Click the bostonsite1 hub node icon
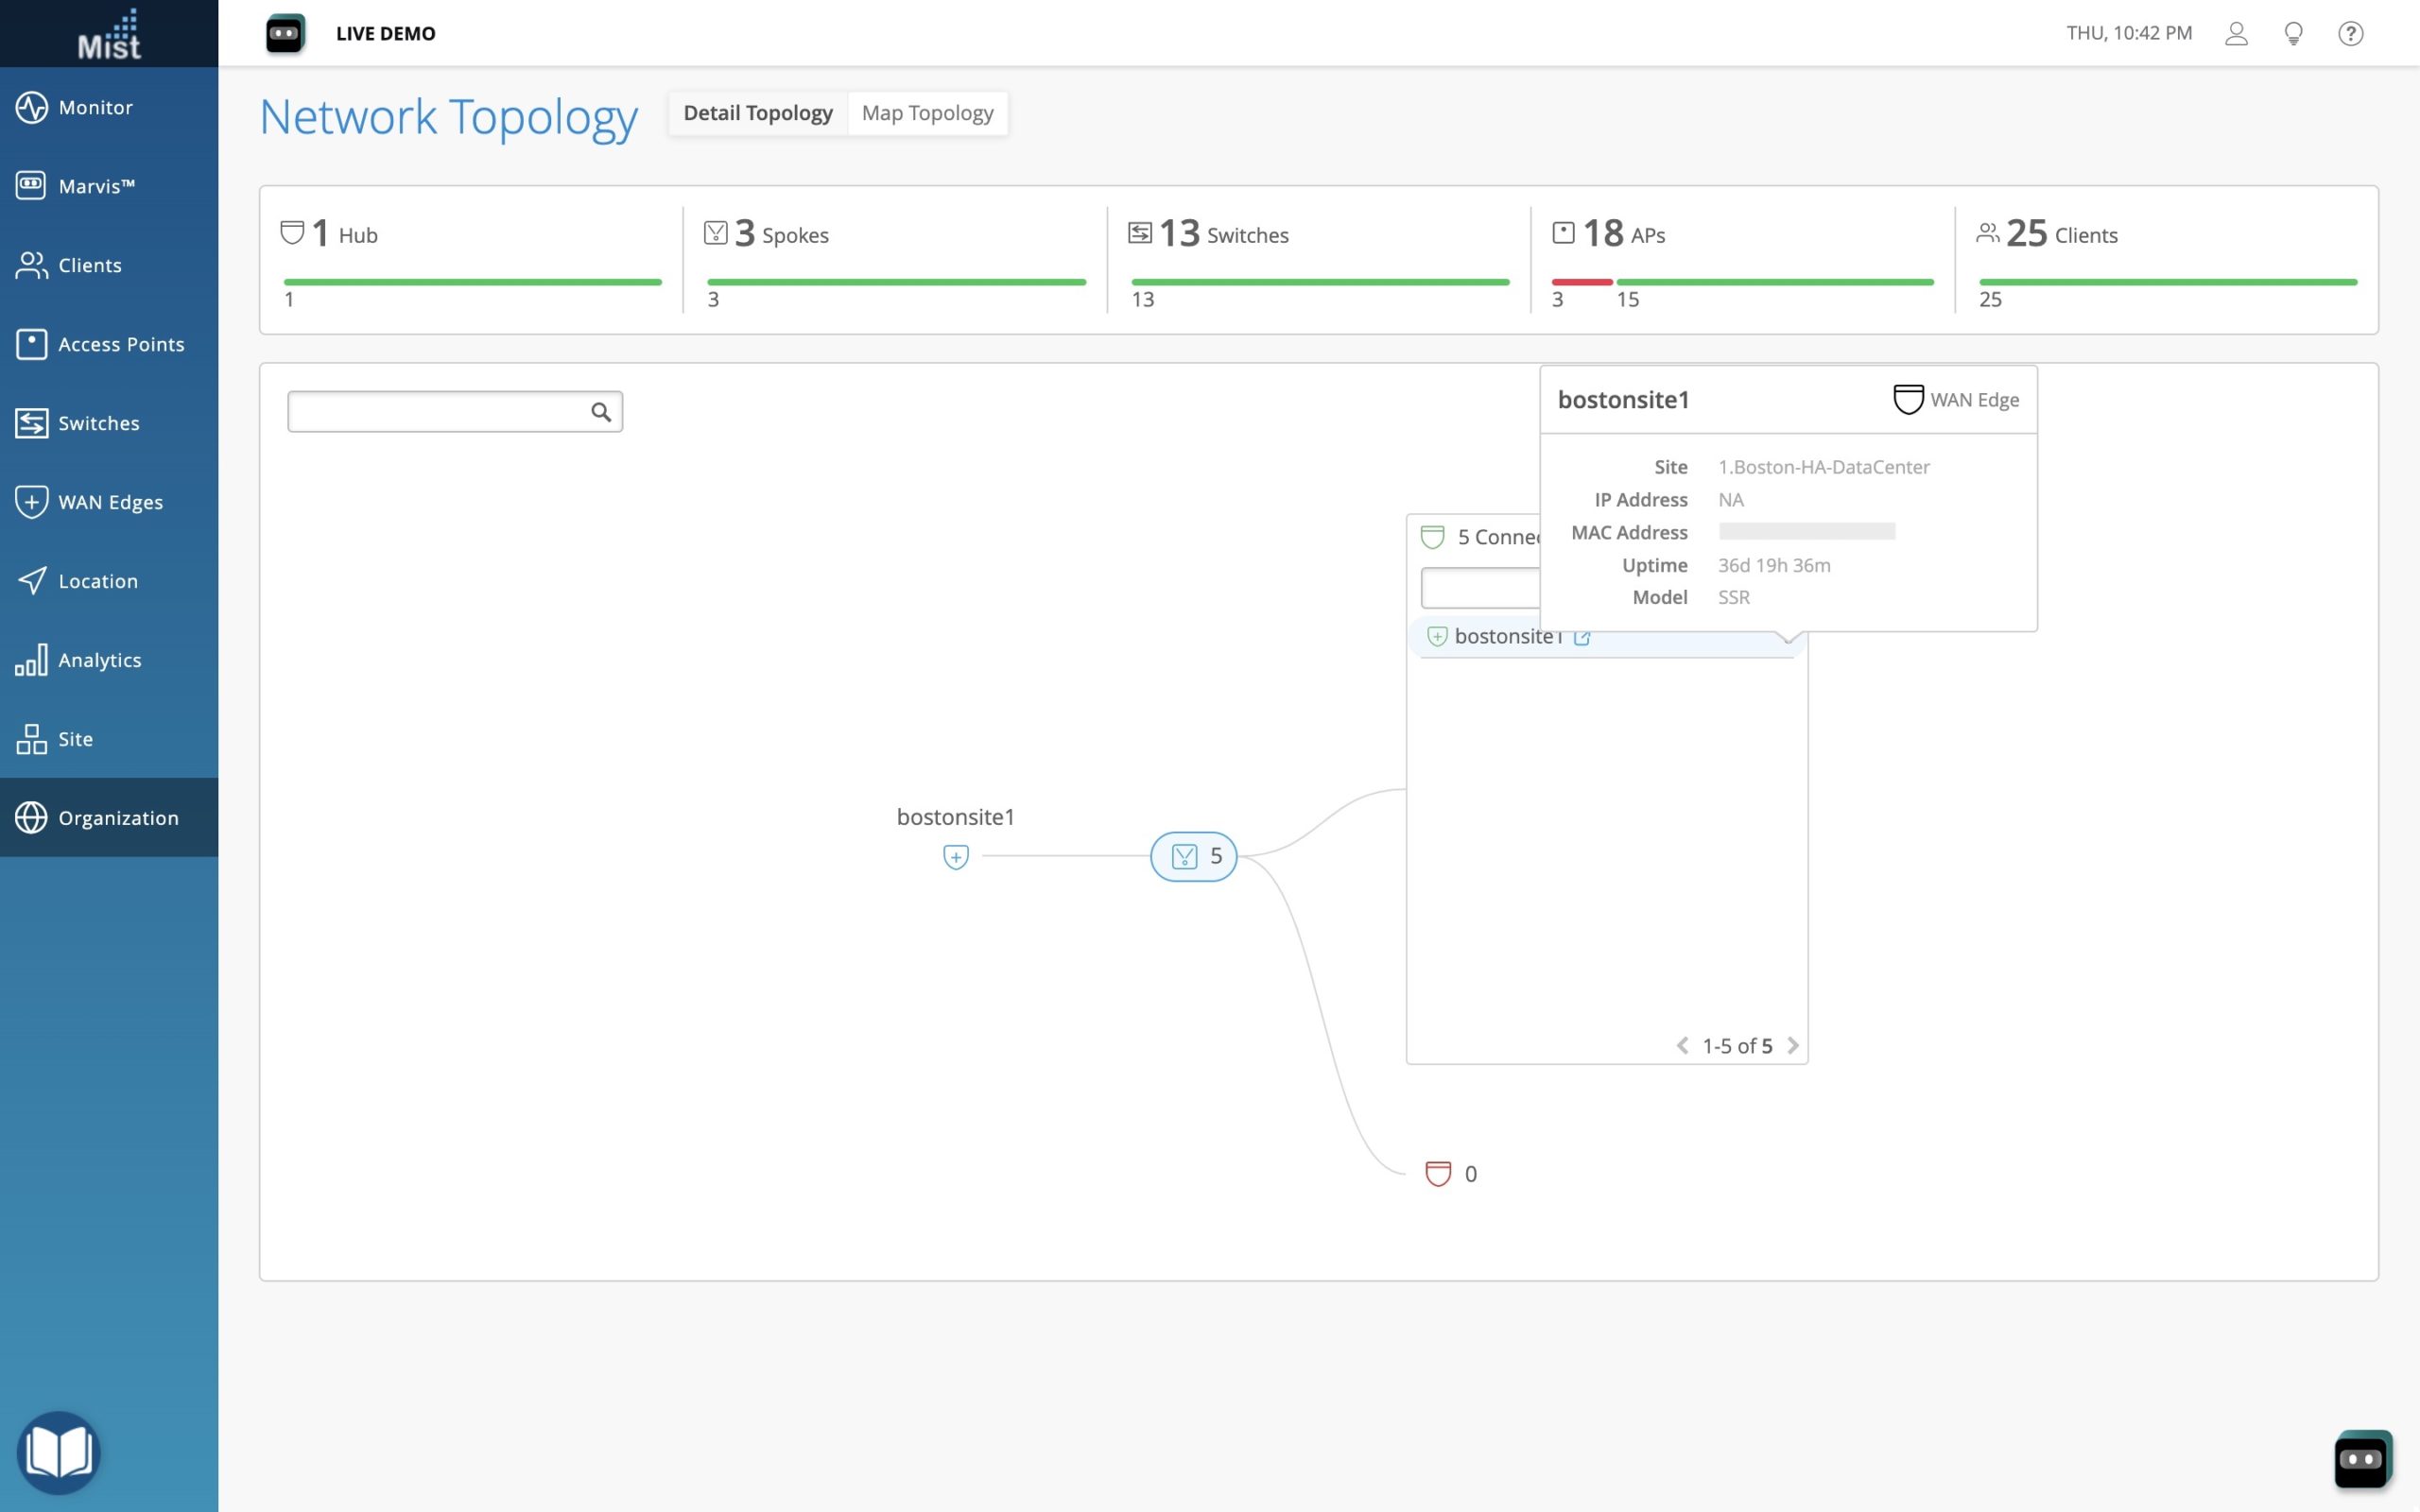The width and height of the screenshot is (2420, 1512). [955, 857]
